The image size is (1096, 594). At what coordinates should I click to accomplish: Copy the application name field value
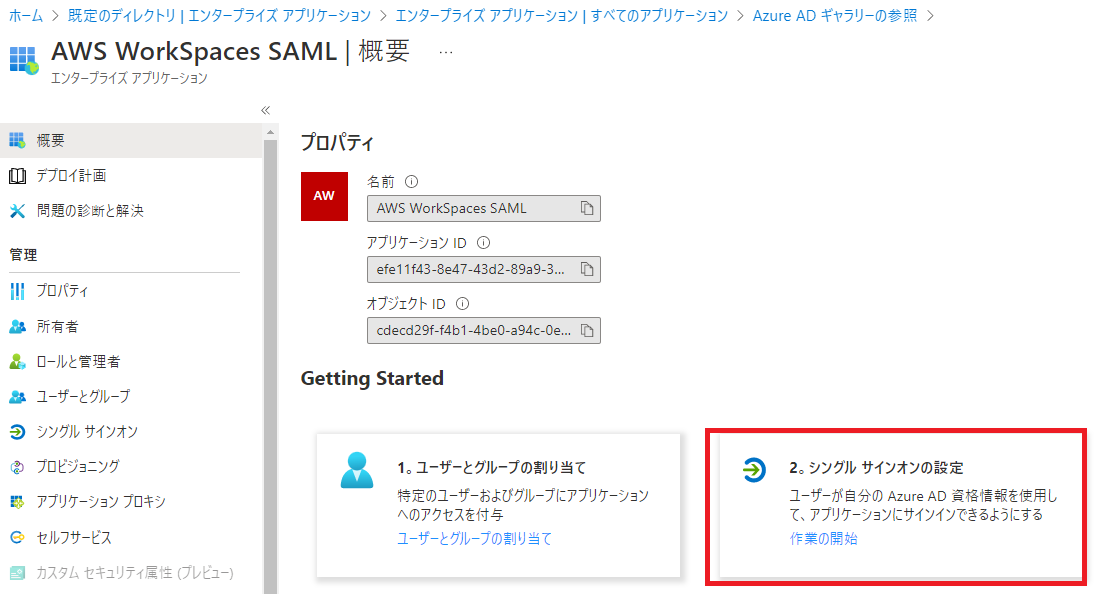click(x=587, y=208)
